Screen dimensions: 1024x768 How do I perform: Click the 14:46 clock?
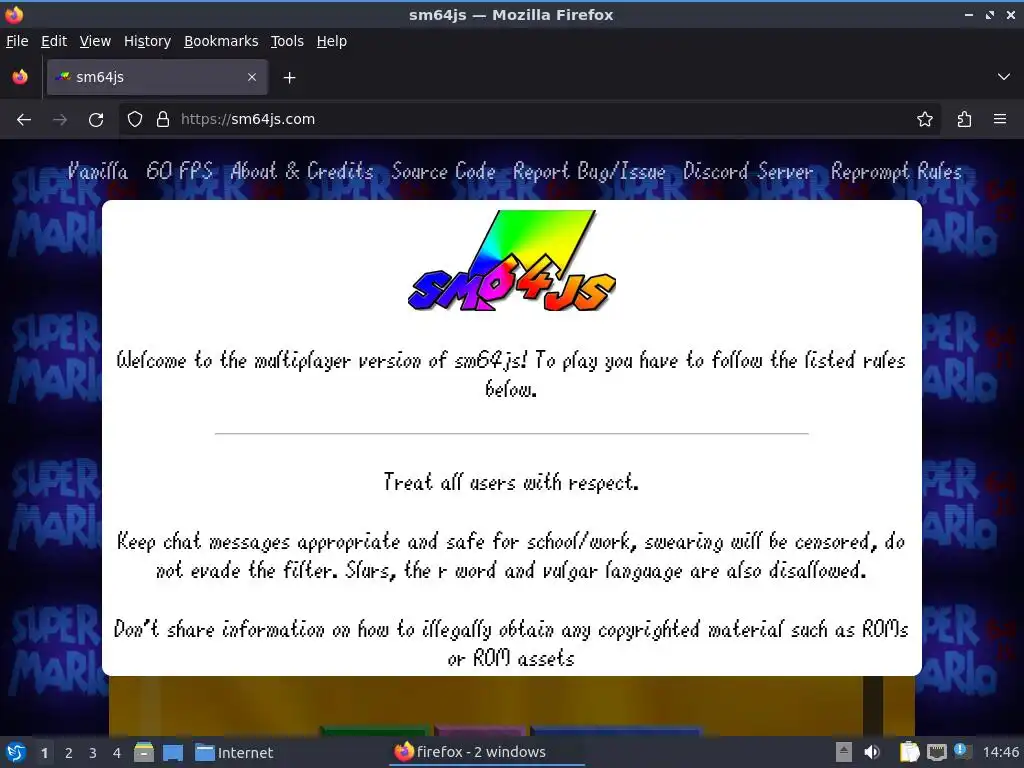point(1000,752)
